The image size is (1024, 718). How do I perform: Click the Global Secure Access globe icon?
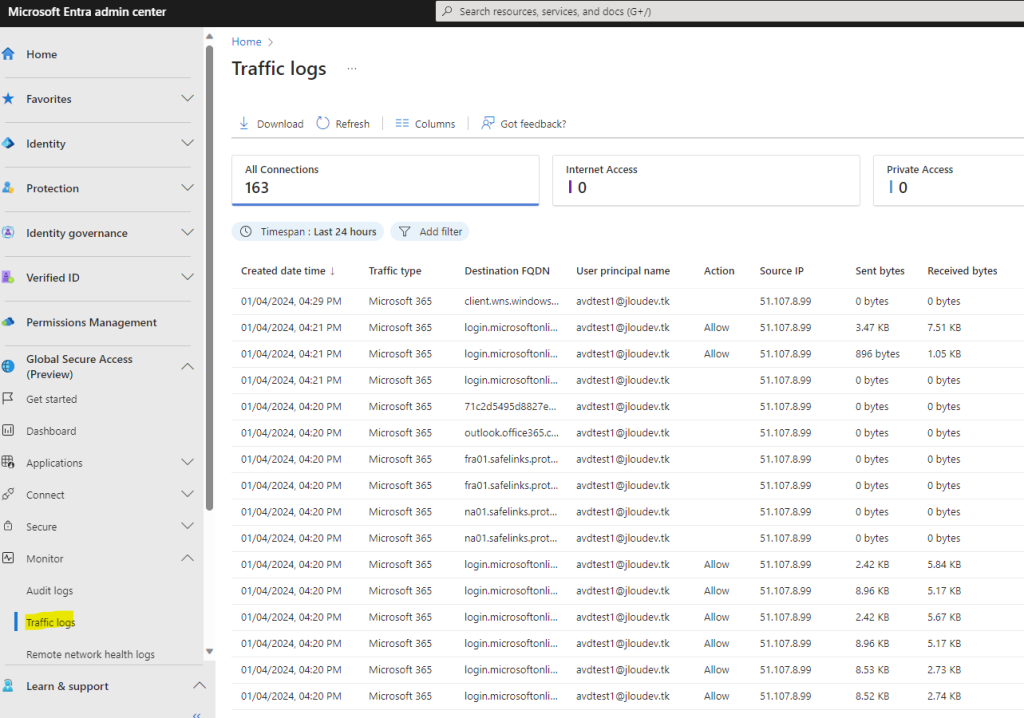click(8, 367)
